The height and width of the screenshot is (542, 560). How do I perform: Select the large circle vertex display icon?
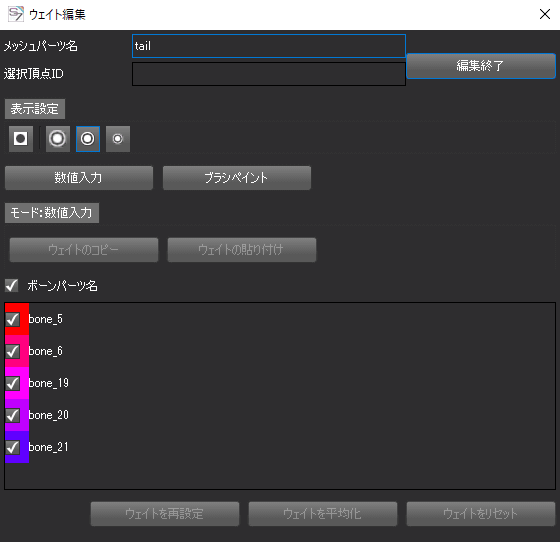click(58, 139)
